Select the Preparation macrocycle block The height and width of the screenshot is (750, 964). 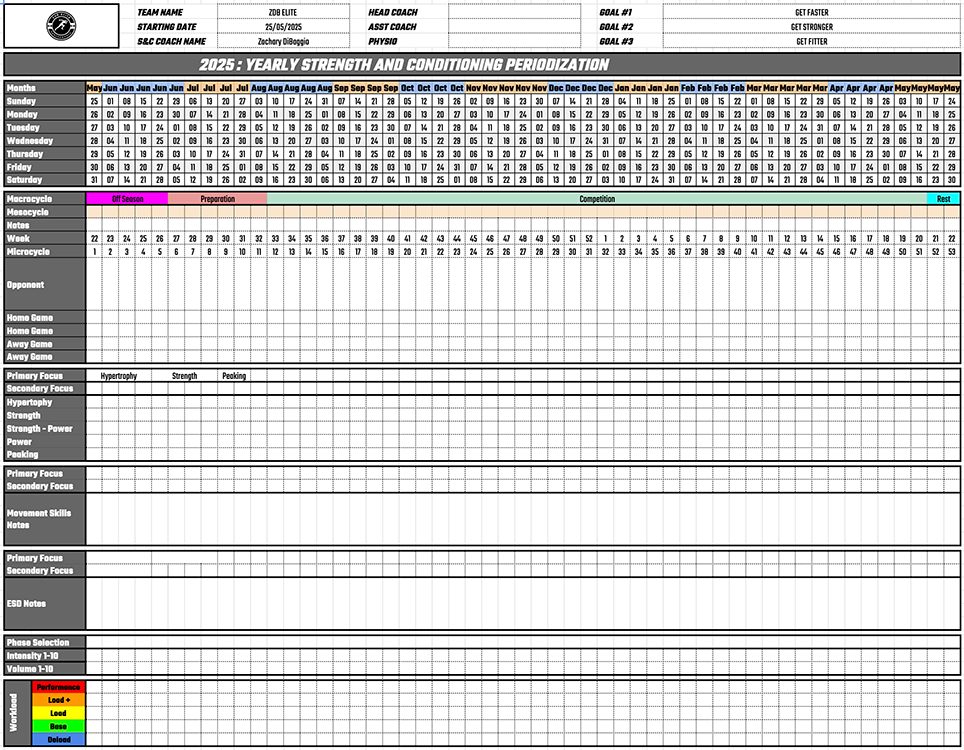point(217,199)
